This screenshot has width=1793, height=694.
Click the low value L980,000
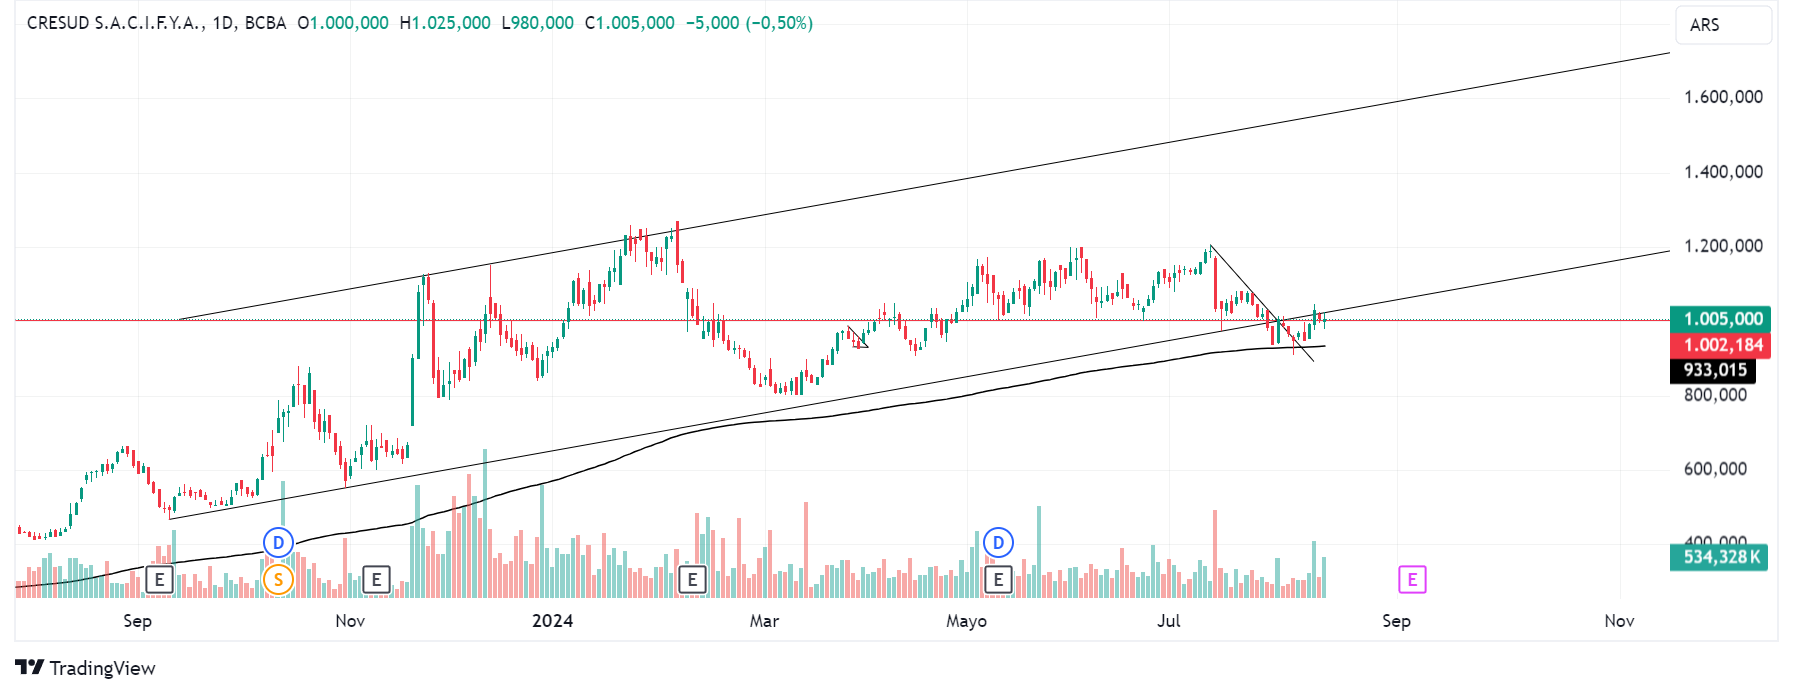point(538,23)
